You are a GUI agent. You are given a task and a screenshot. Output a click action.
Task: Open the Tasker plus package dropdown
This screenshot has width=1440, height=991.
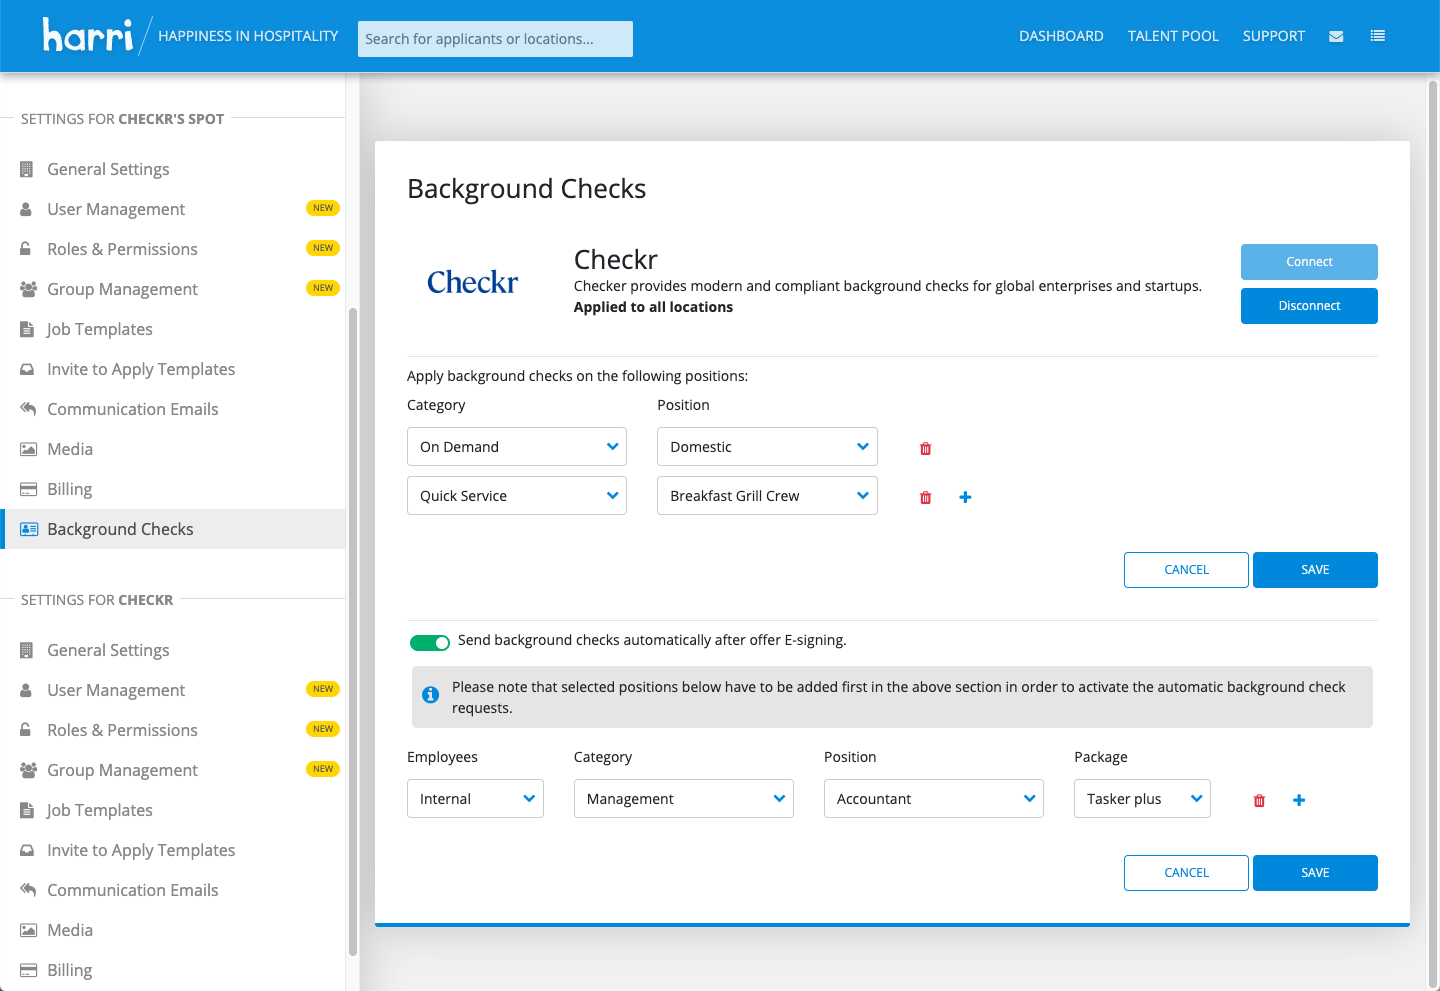1142,799
